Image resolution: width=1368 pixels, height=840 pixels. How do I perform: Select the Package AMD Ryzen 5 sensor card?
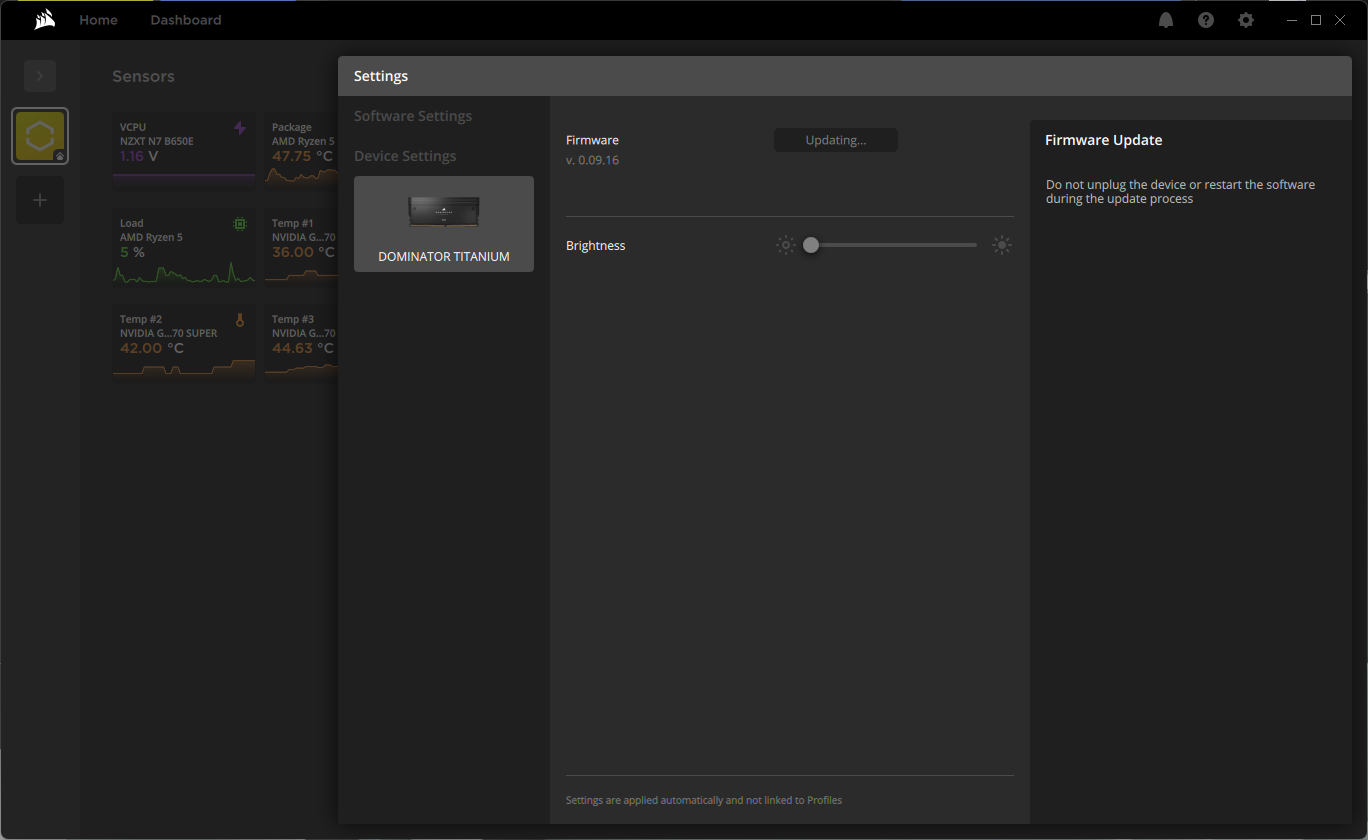[x=301, y=150]
